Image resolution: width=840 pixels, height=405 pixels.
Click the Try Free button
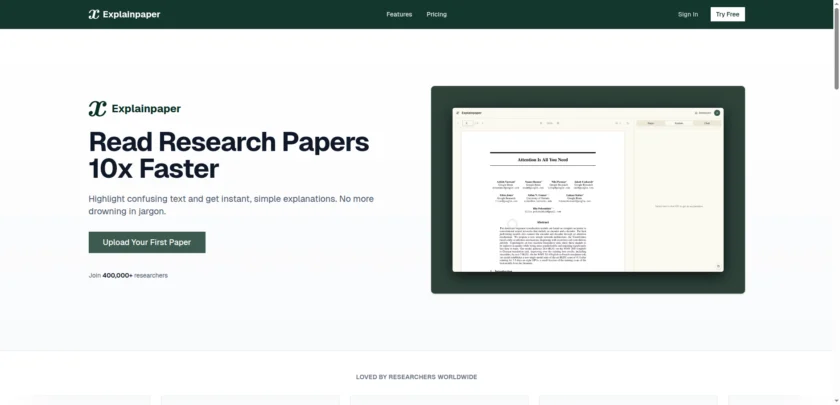pyautogui.click(x=728, y=14)
